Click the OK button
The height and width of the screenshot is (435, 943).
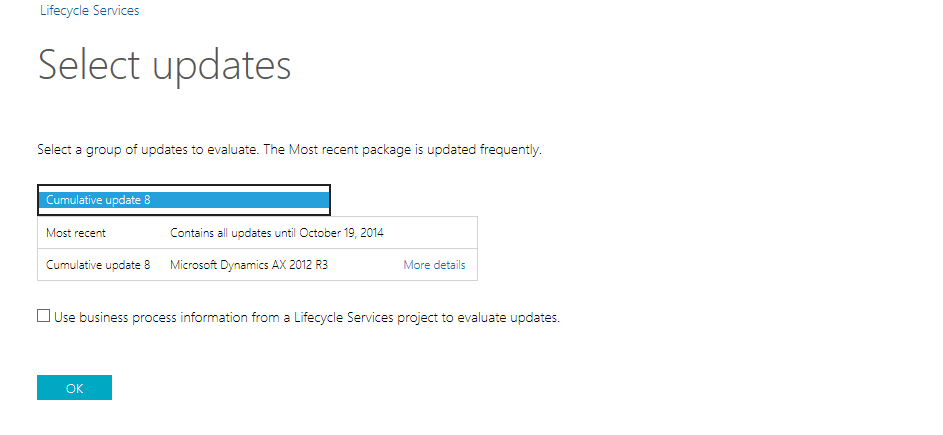[74, 388]
